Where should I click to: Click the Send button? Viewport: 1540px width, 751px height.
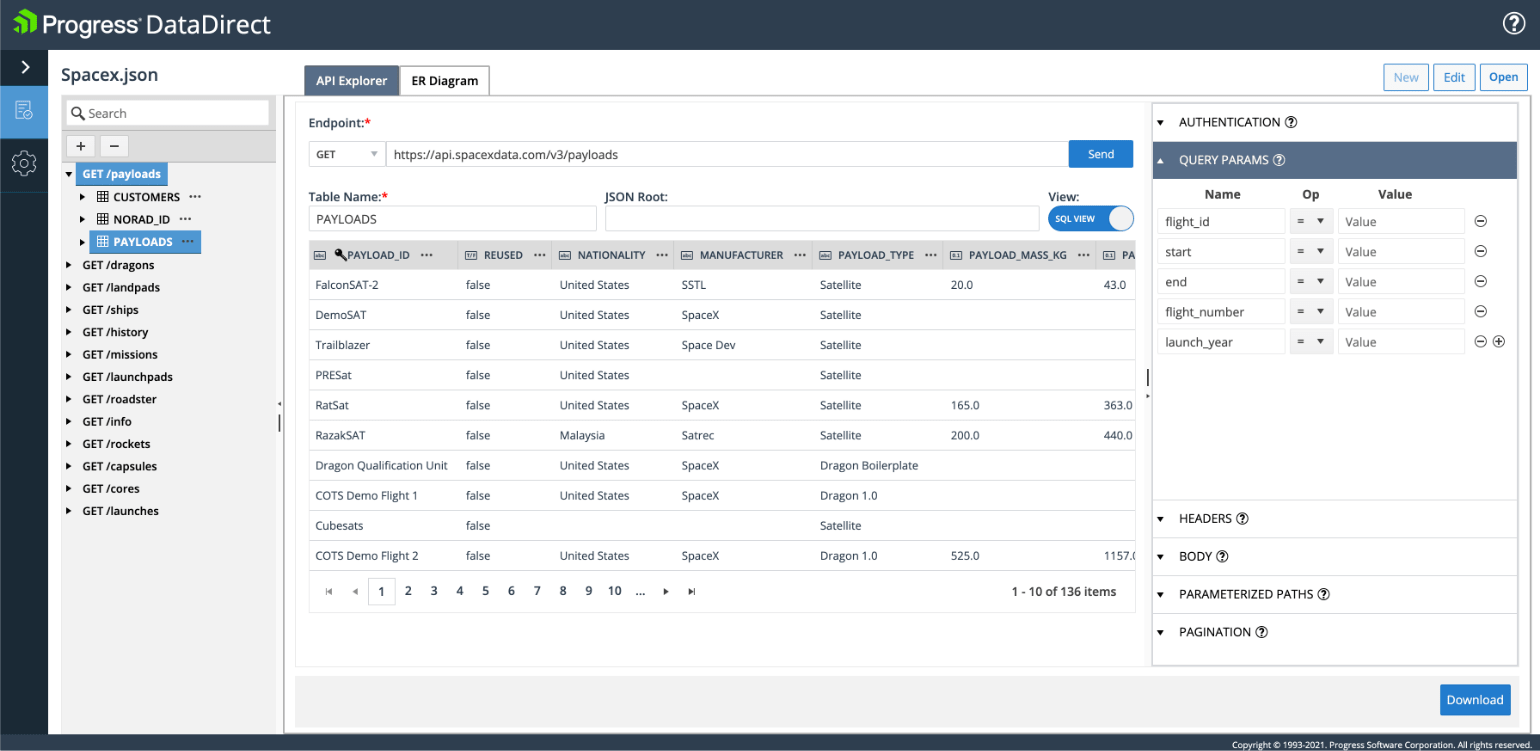(x=1100, y=153)
